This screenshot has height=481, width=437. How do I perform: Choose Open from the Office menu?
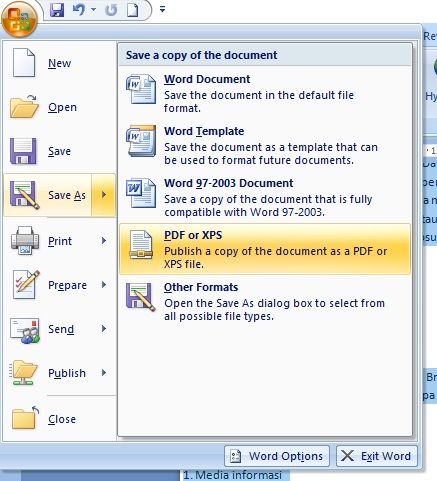pyautogui.click(x=60, y=107)
